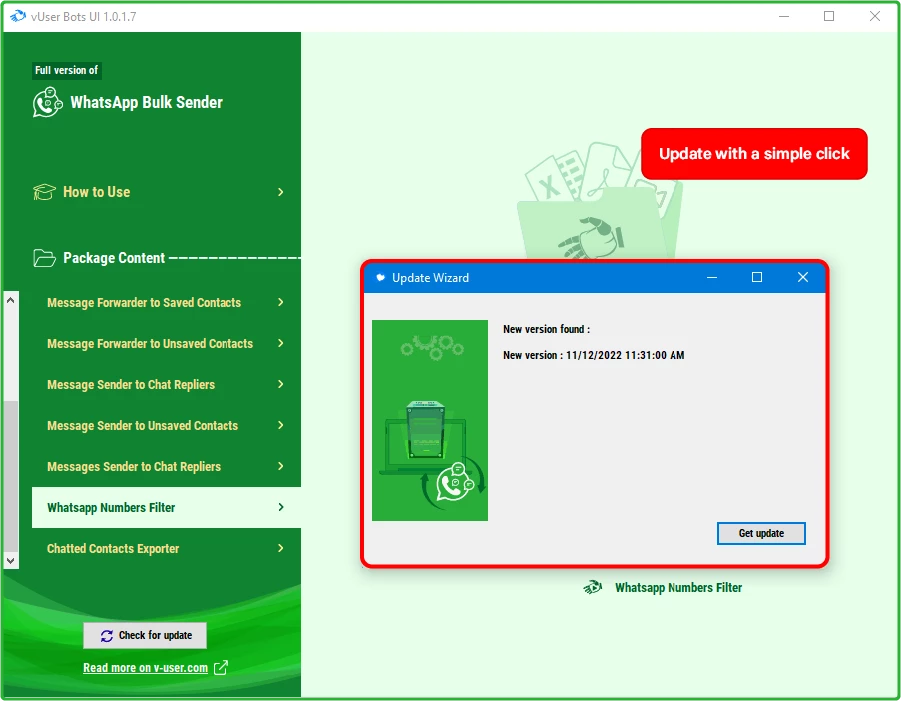Click the 'Package Content' heading text

(x=114, y=258)
